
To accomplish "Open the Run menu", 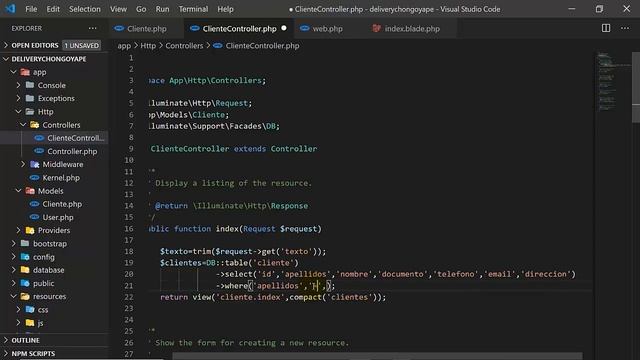I will [x=162, y=9].
